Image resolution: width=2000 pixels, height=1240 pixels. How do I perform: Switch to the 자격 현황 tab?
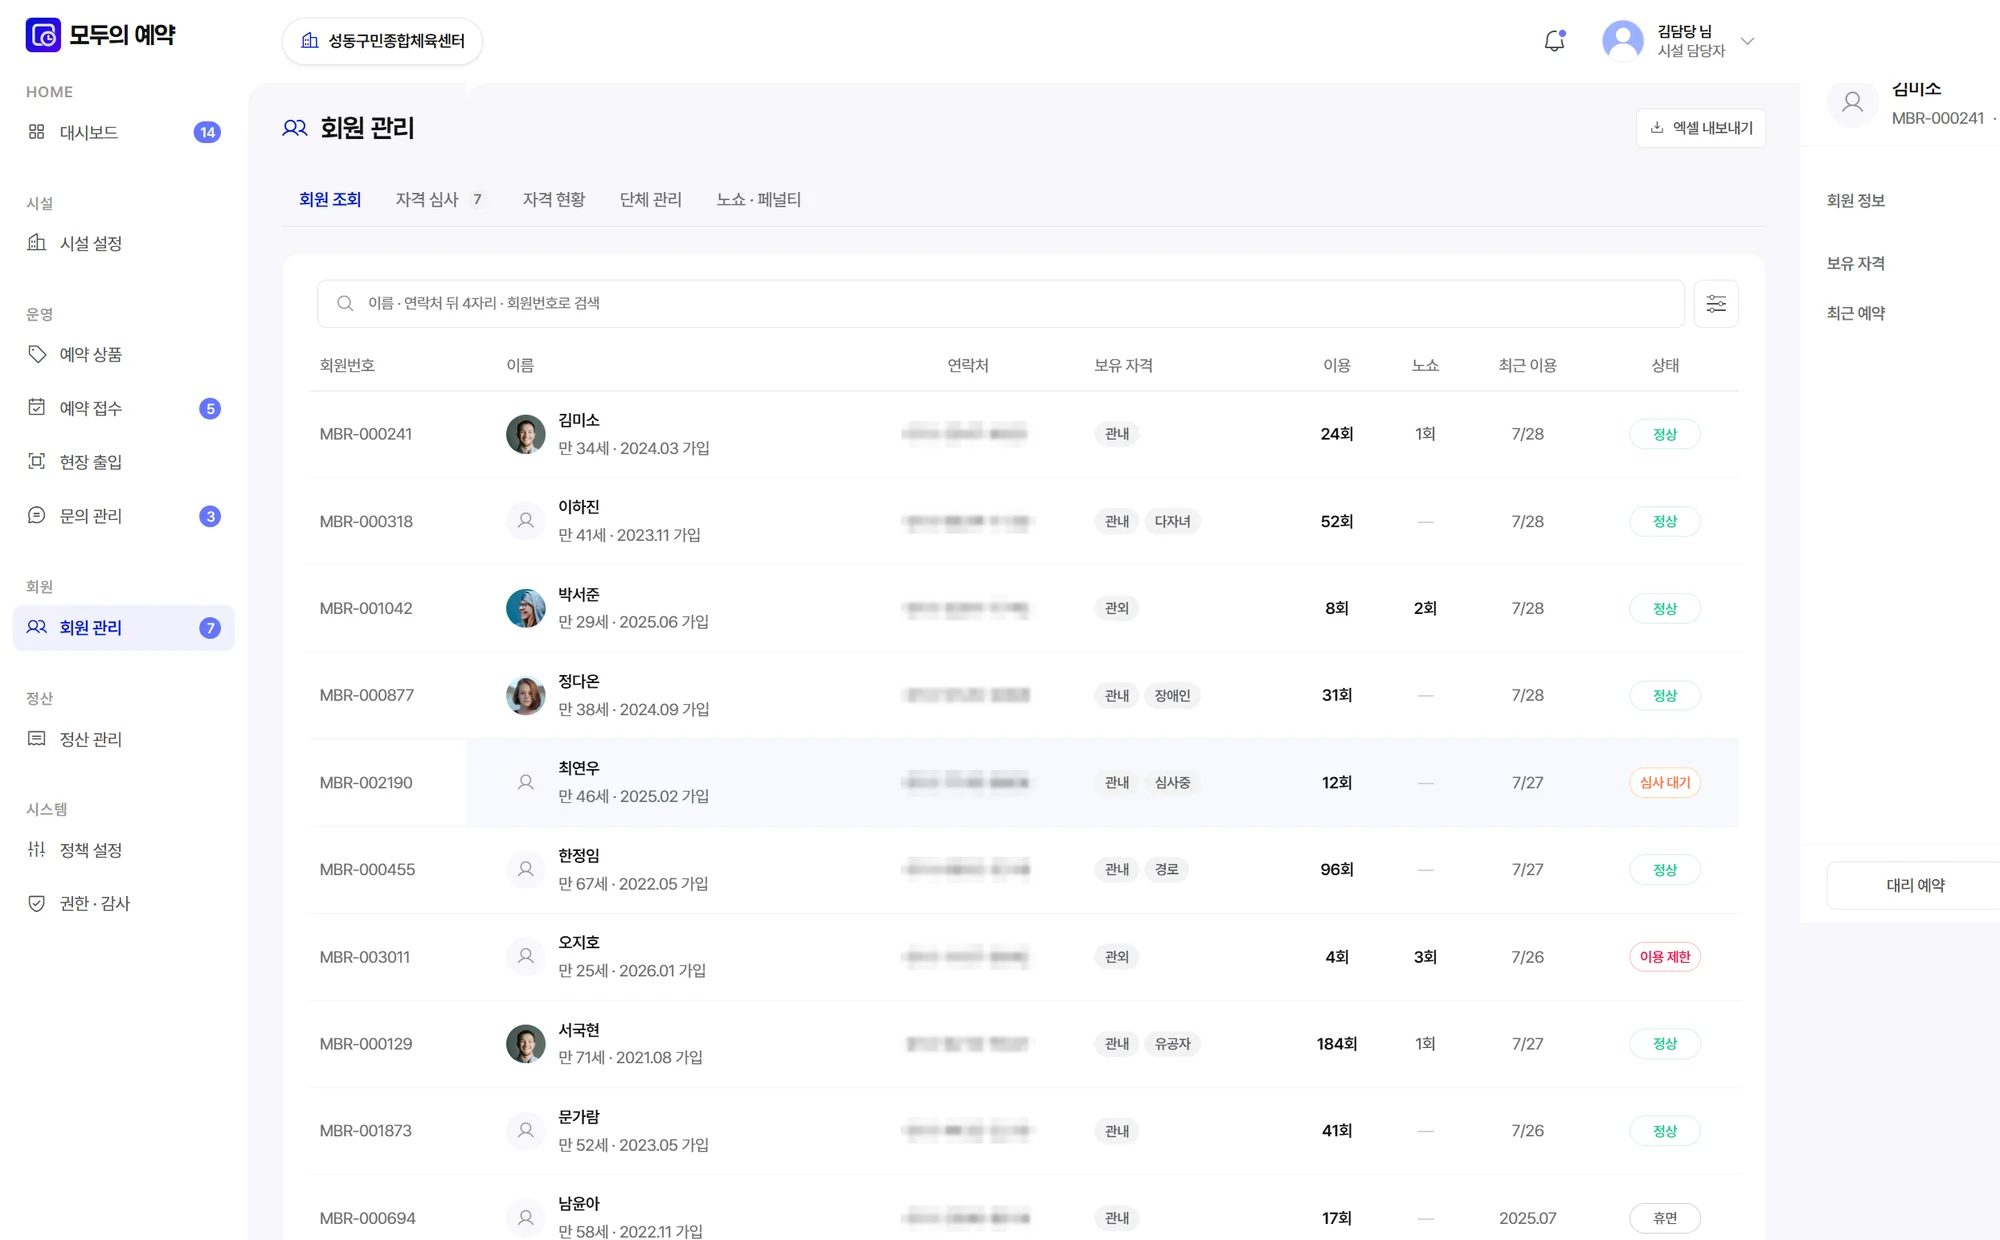[x=554, y=200]
